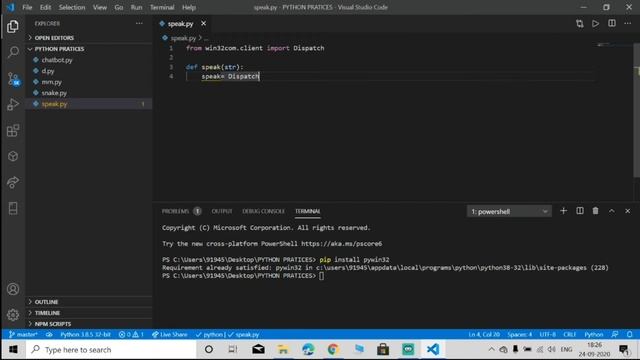Open Mail app from taskbar
Image resolution: width=640 pixels, height=360 pixels.
[x=258, y=349]
